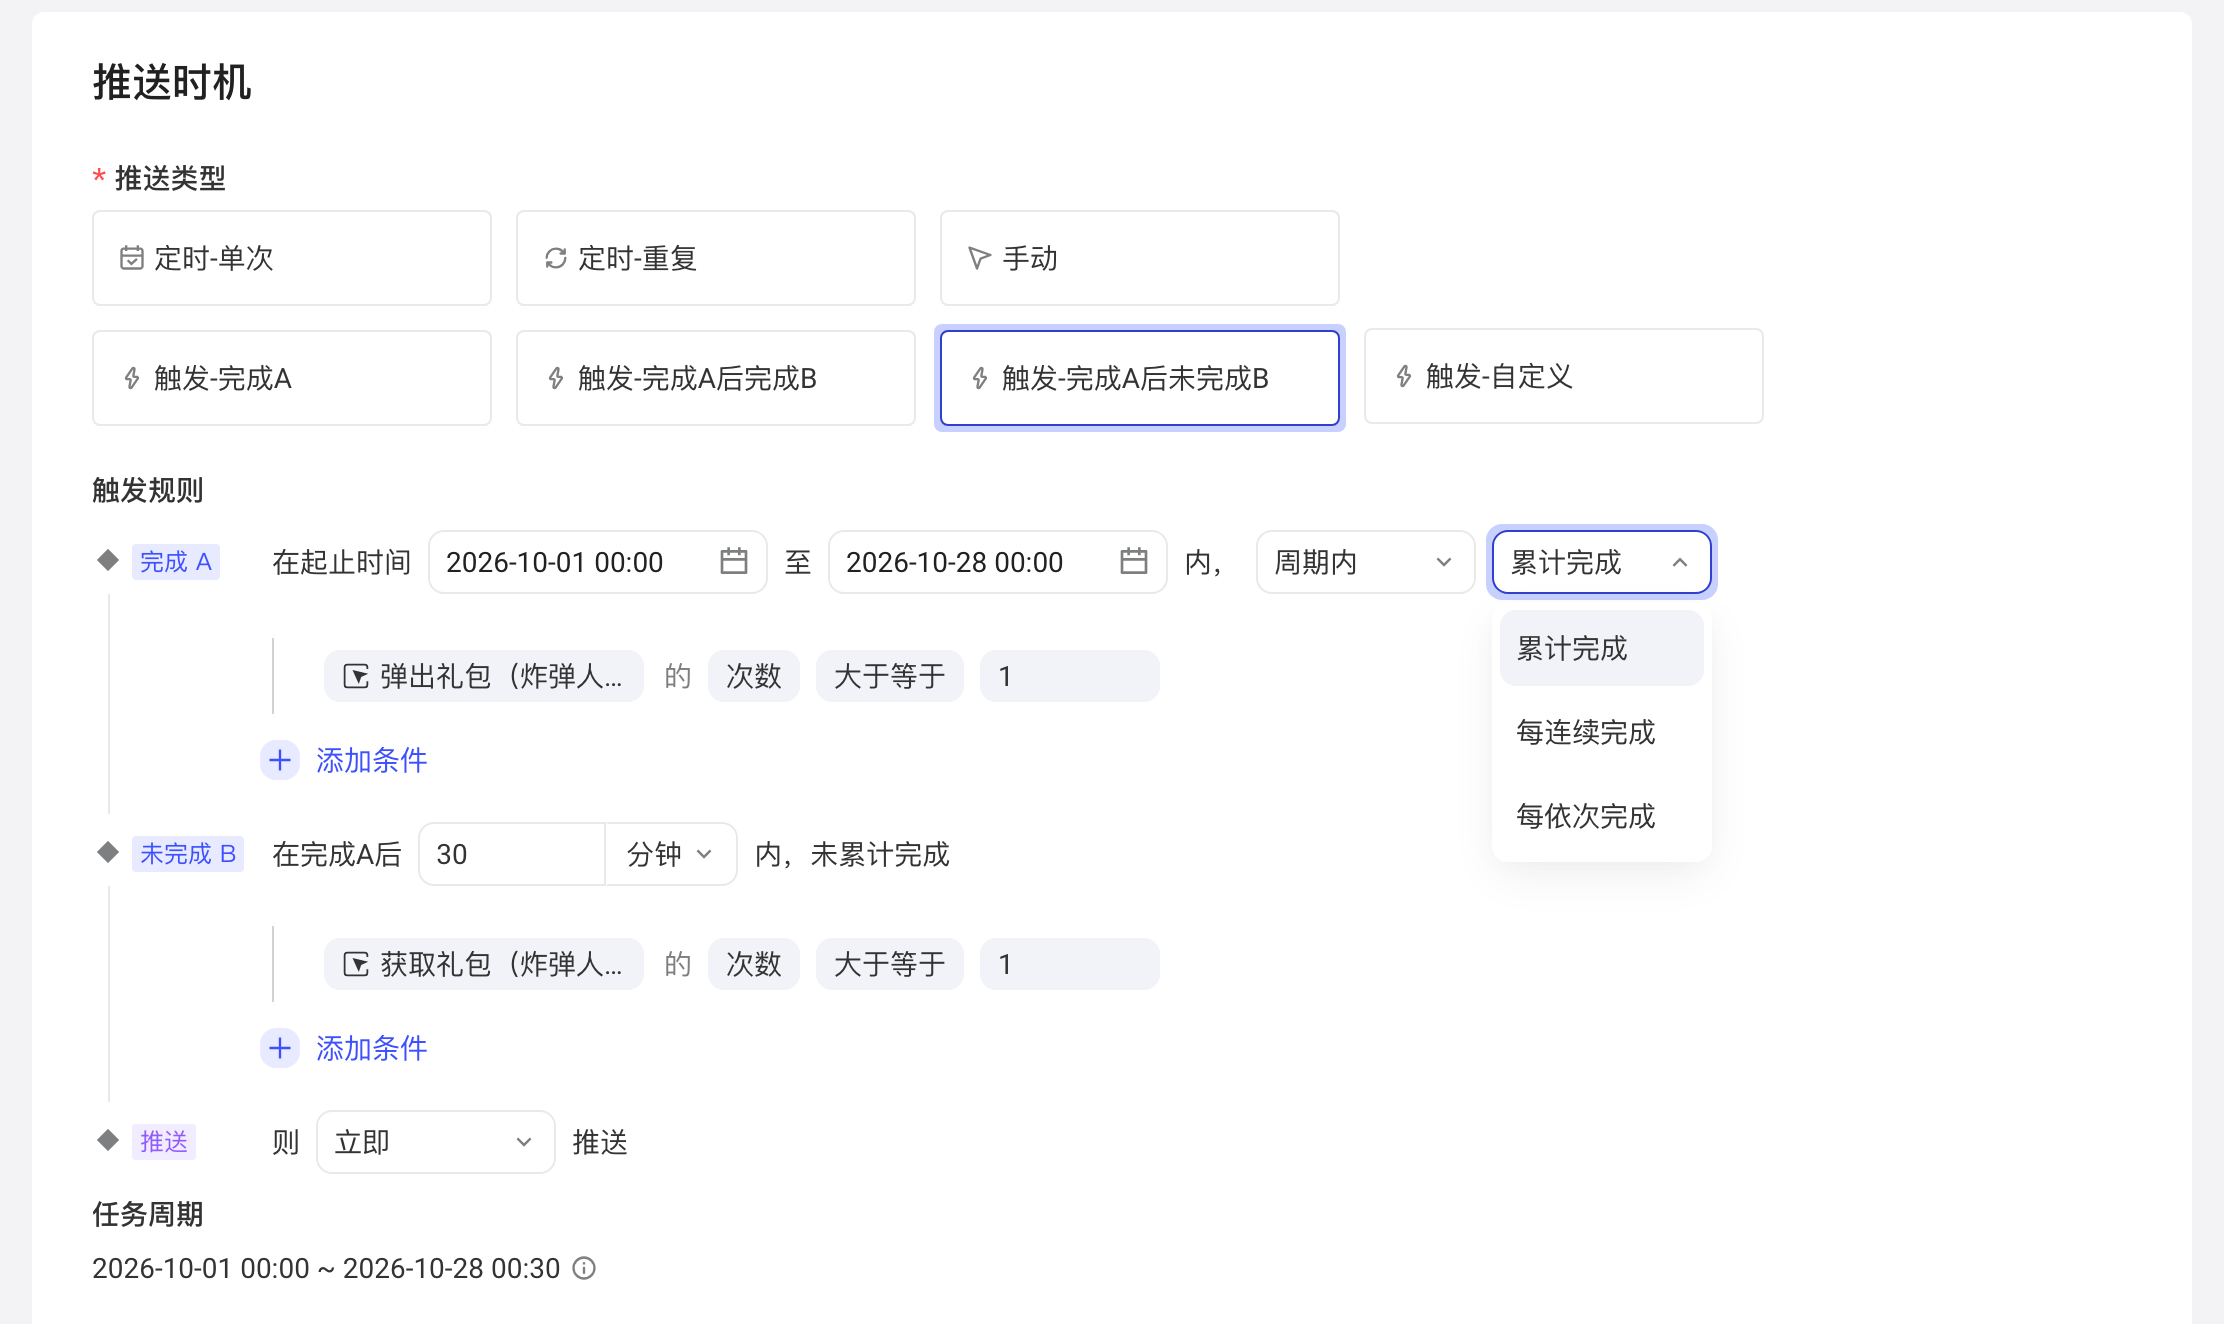Click the 弹出礼包 event selector
2224x1324 pixels.
pyautogui.click(x=484, y=676)
